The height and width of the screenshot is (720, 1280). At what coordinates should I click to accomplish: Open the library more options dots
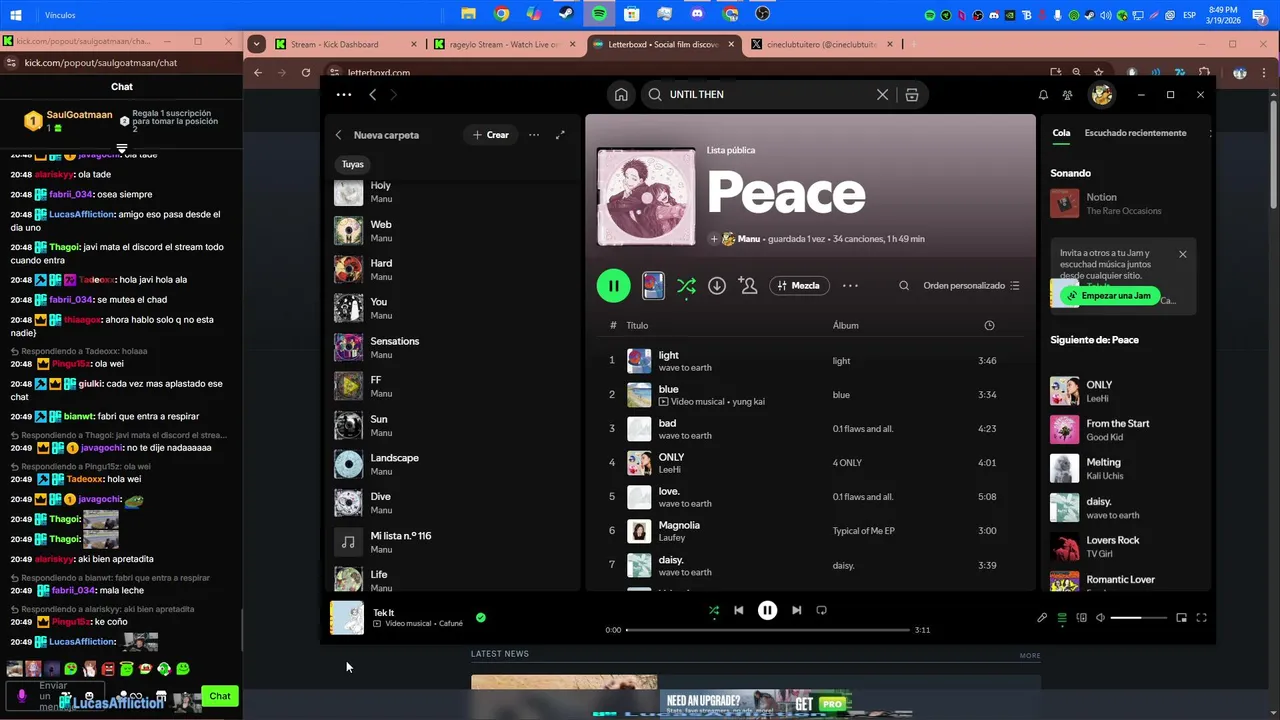click(x=534, y=135)
